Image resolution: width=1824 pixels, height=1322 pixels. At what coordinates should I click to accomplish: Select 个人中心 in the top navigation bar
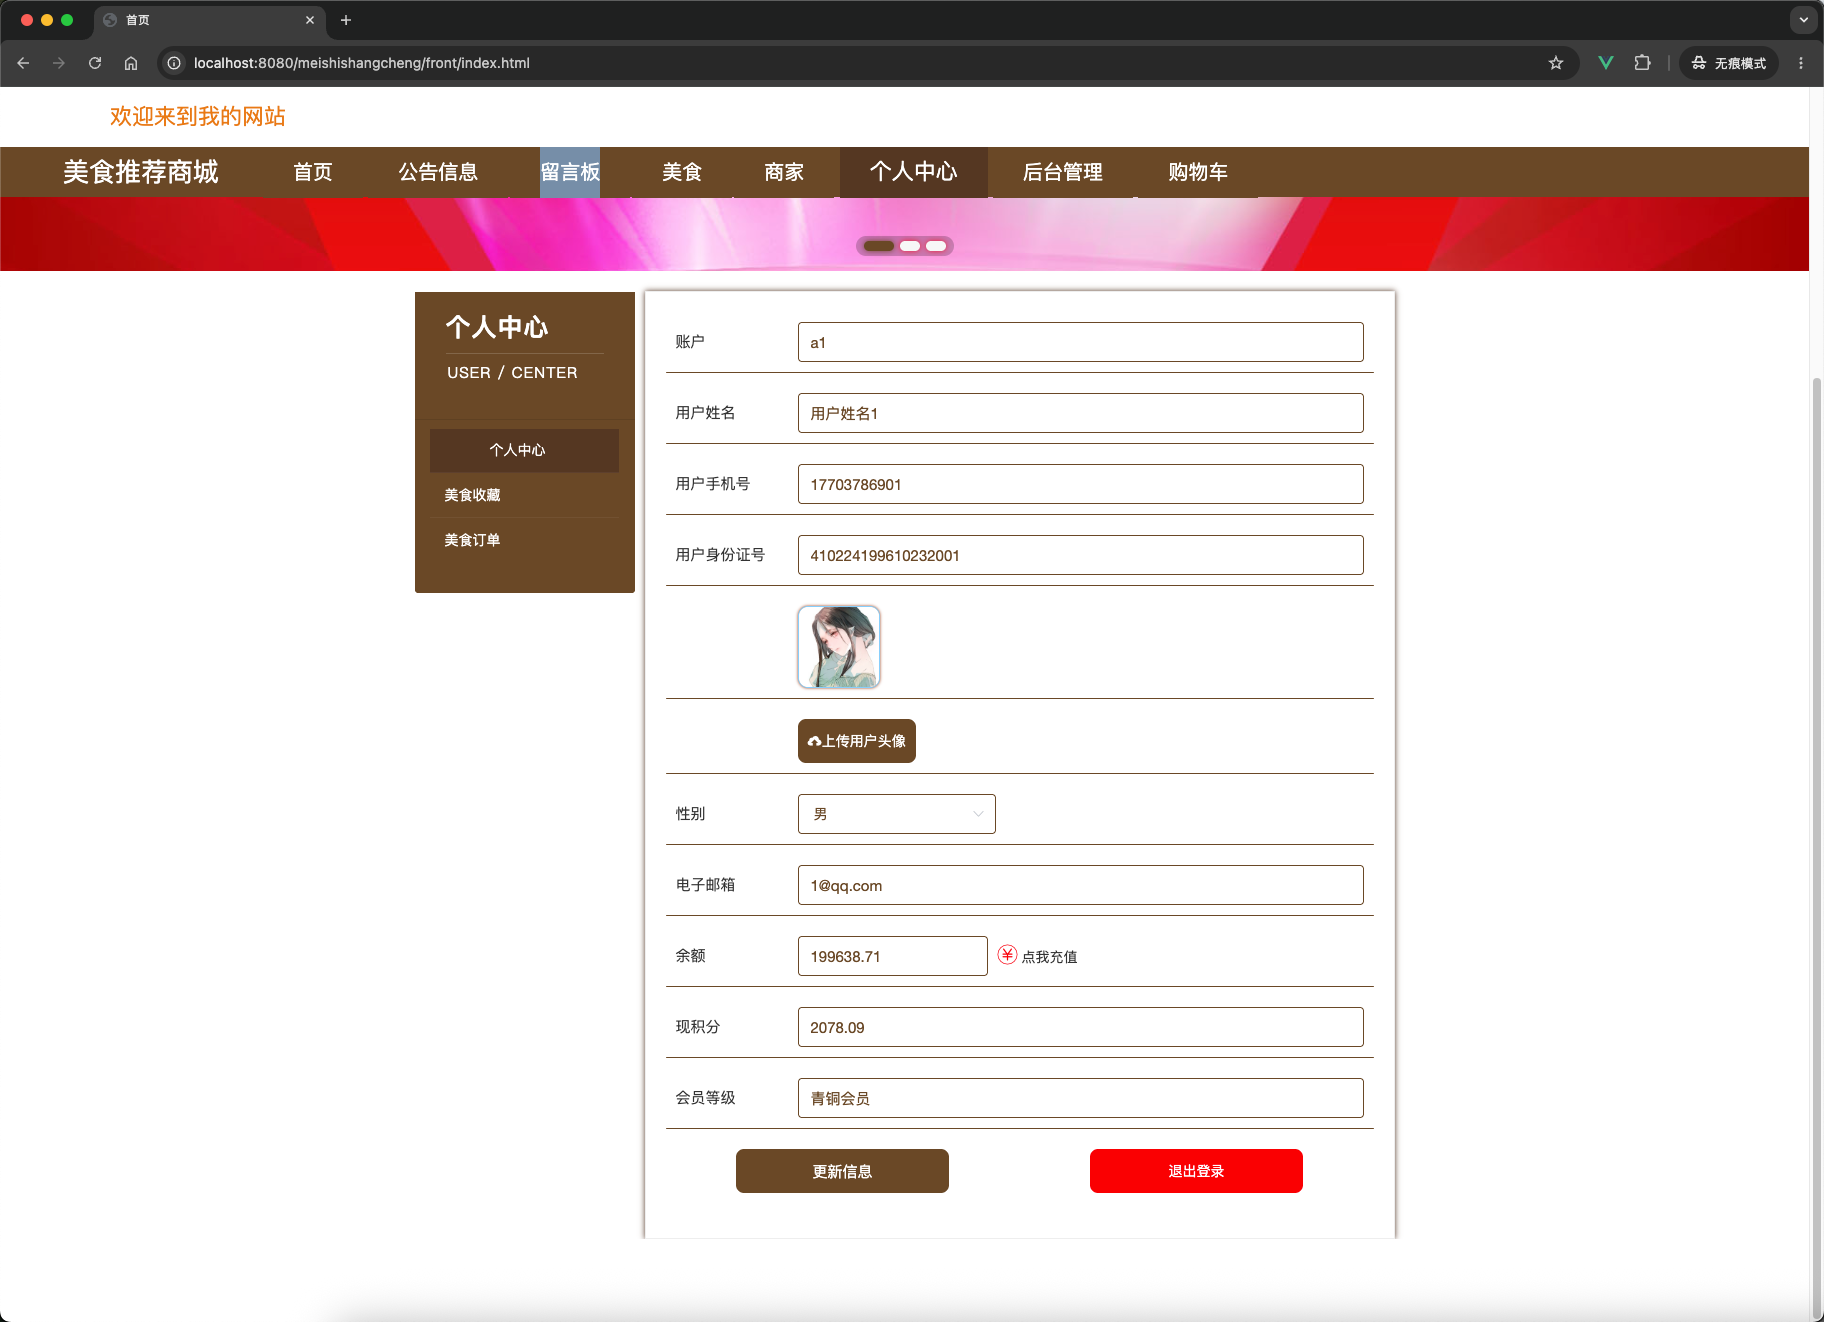point(914,172)
